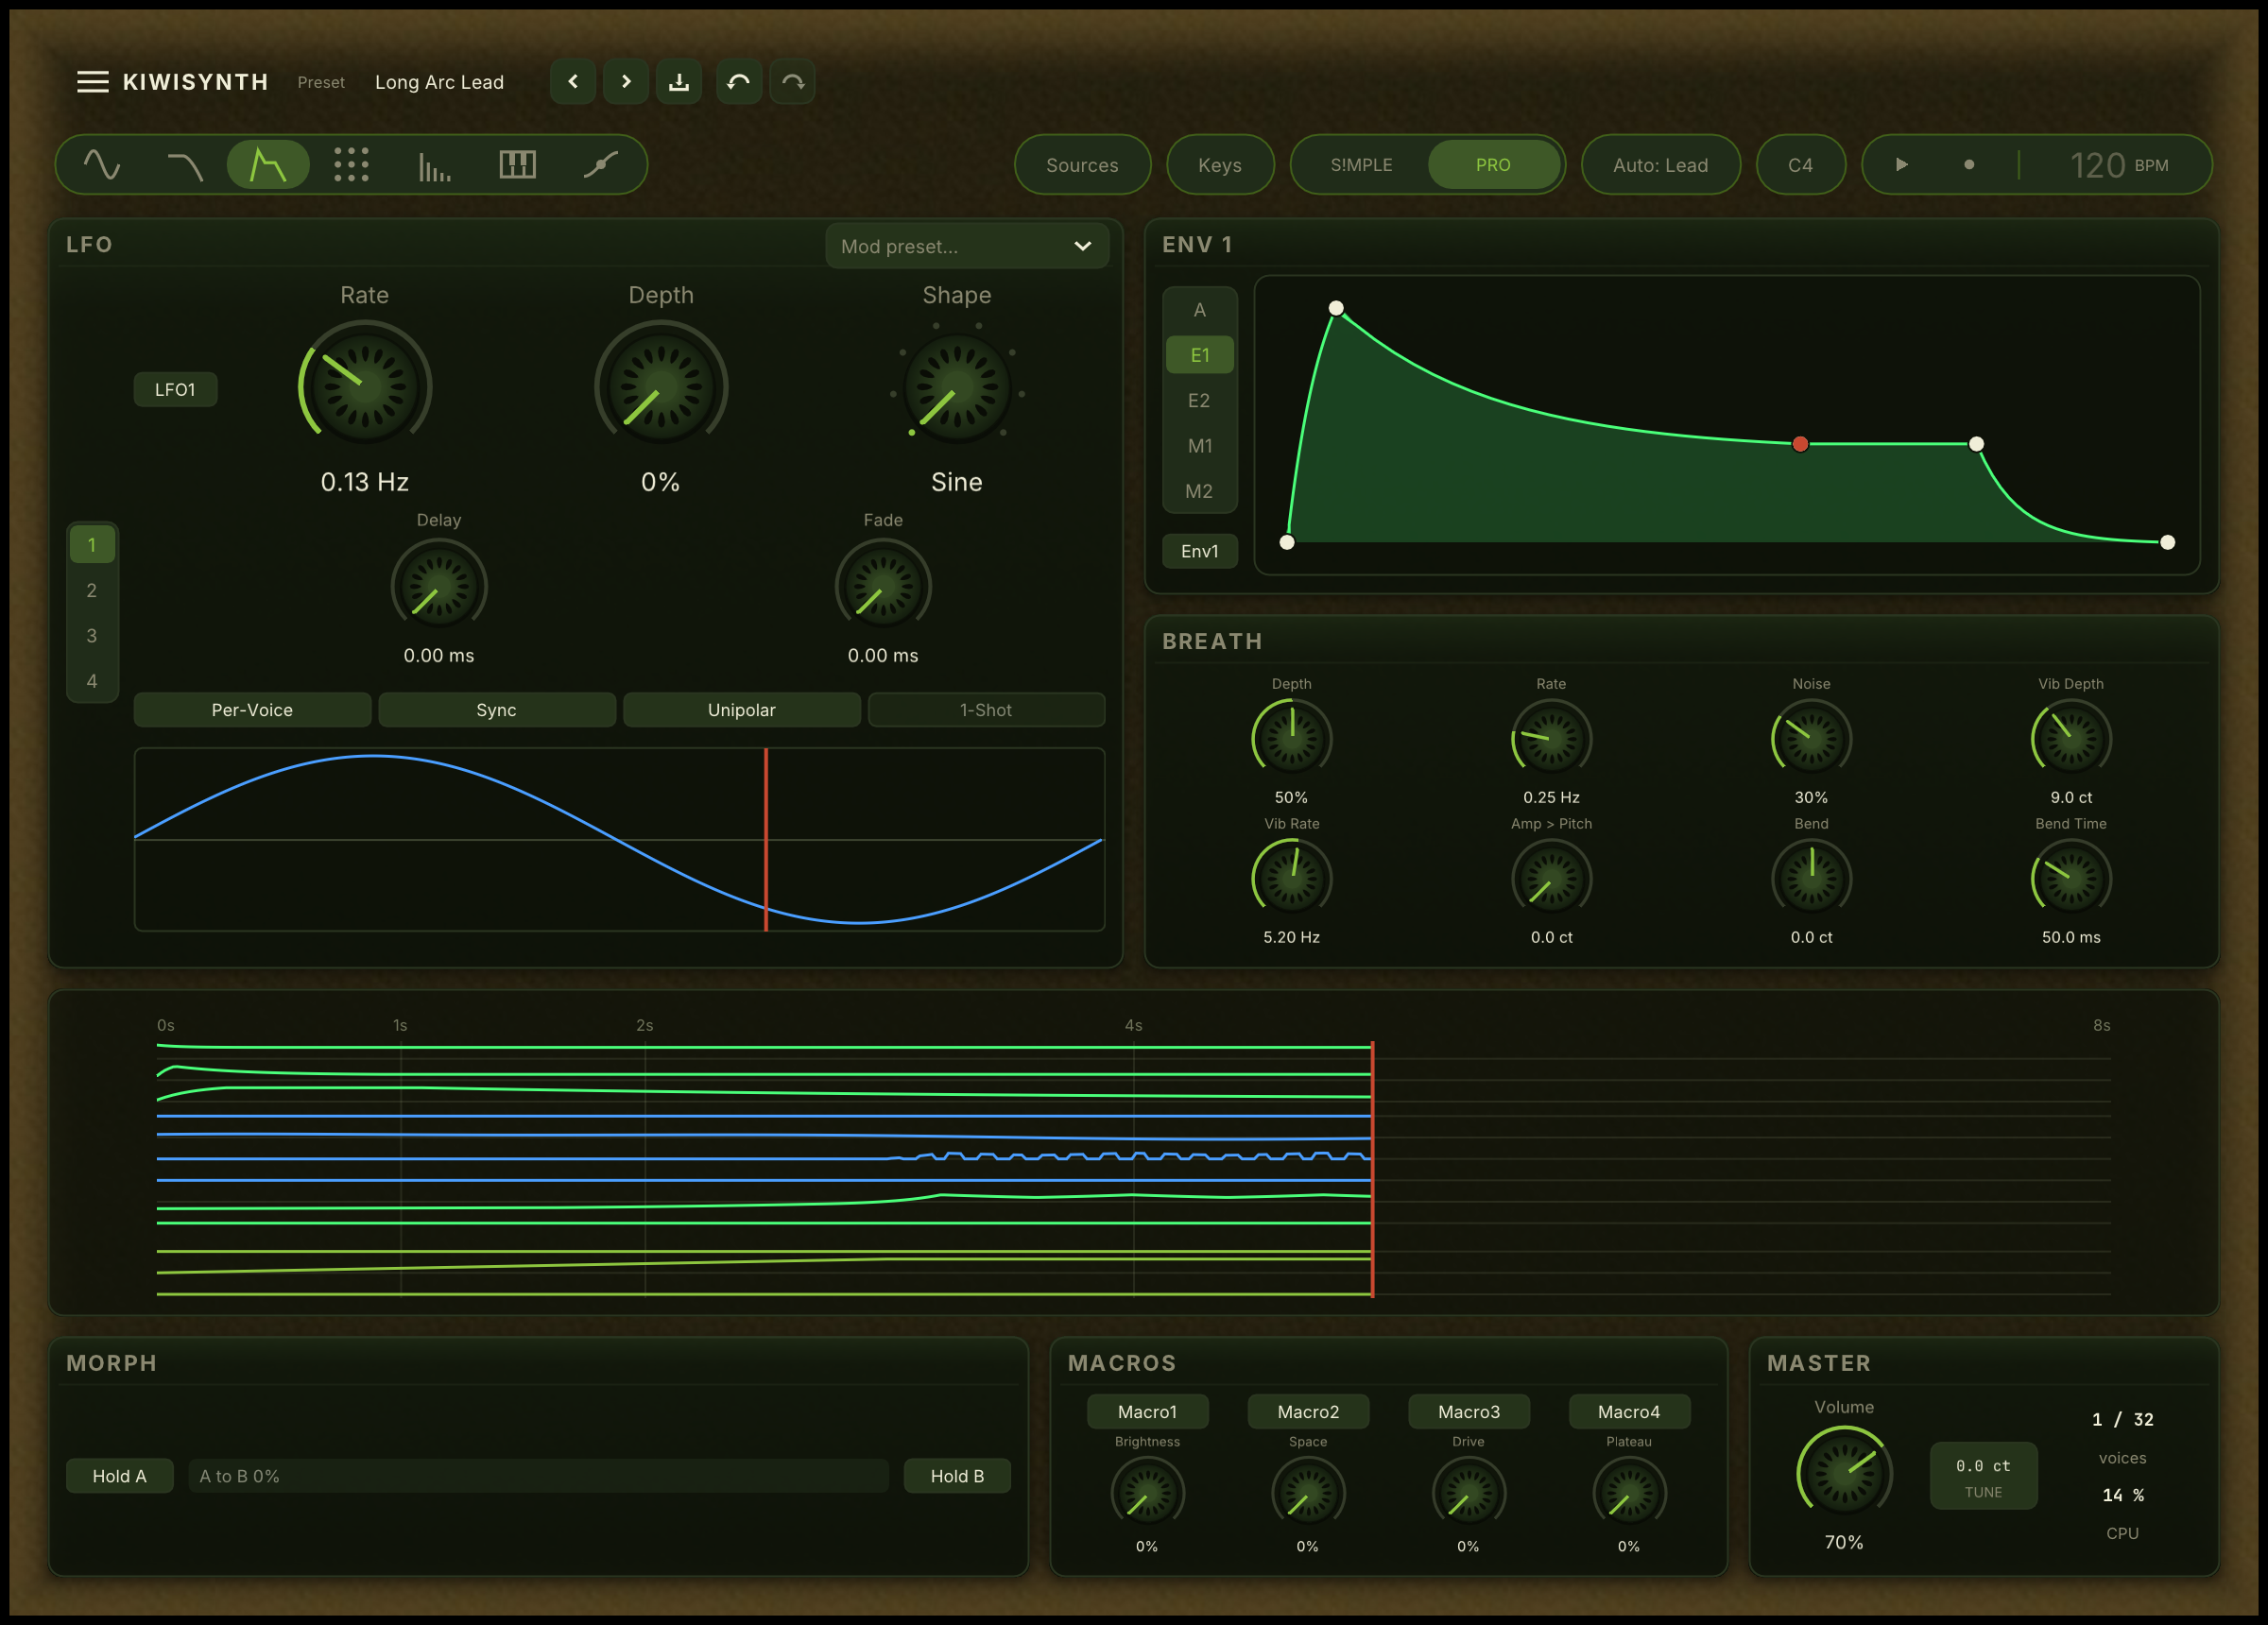Click the save preset download icon
Screen dimensions: 2268x1625
pyautogui.click(x=679, y=82)
